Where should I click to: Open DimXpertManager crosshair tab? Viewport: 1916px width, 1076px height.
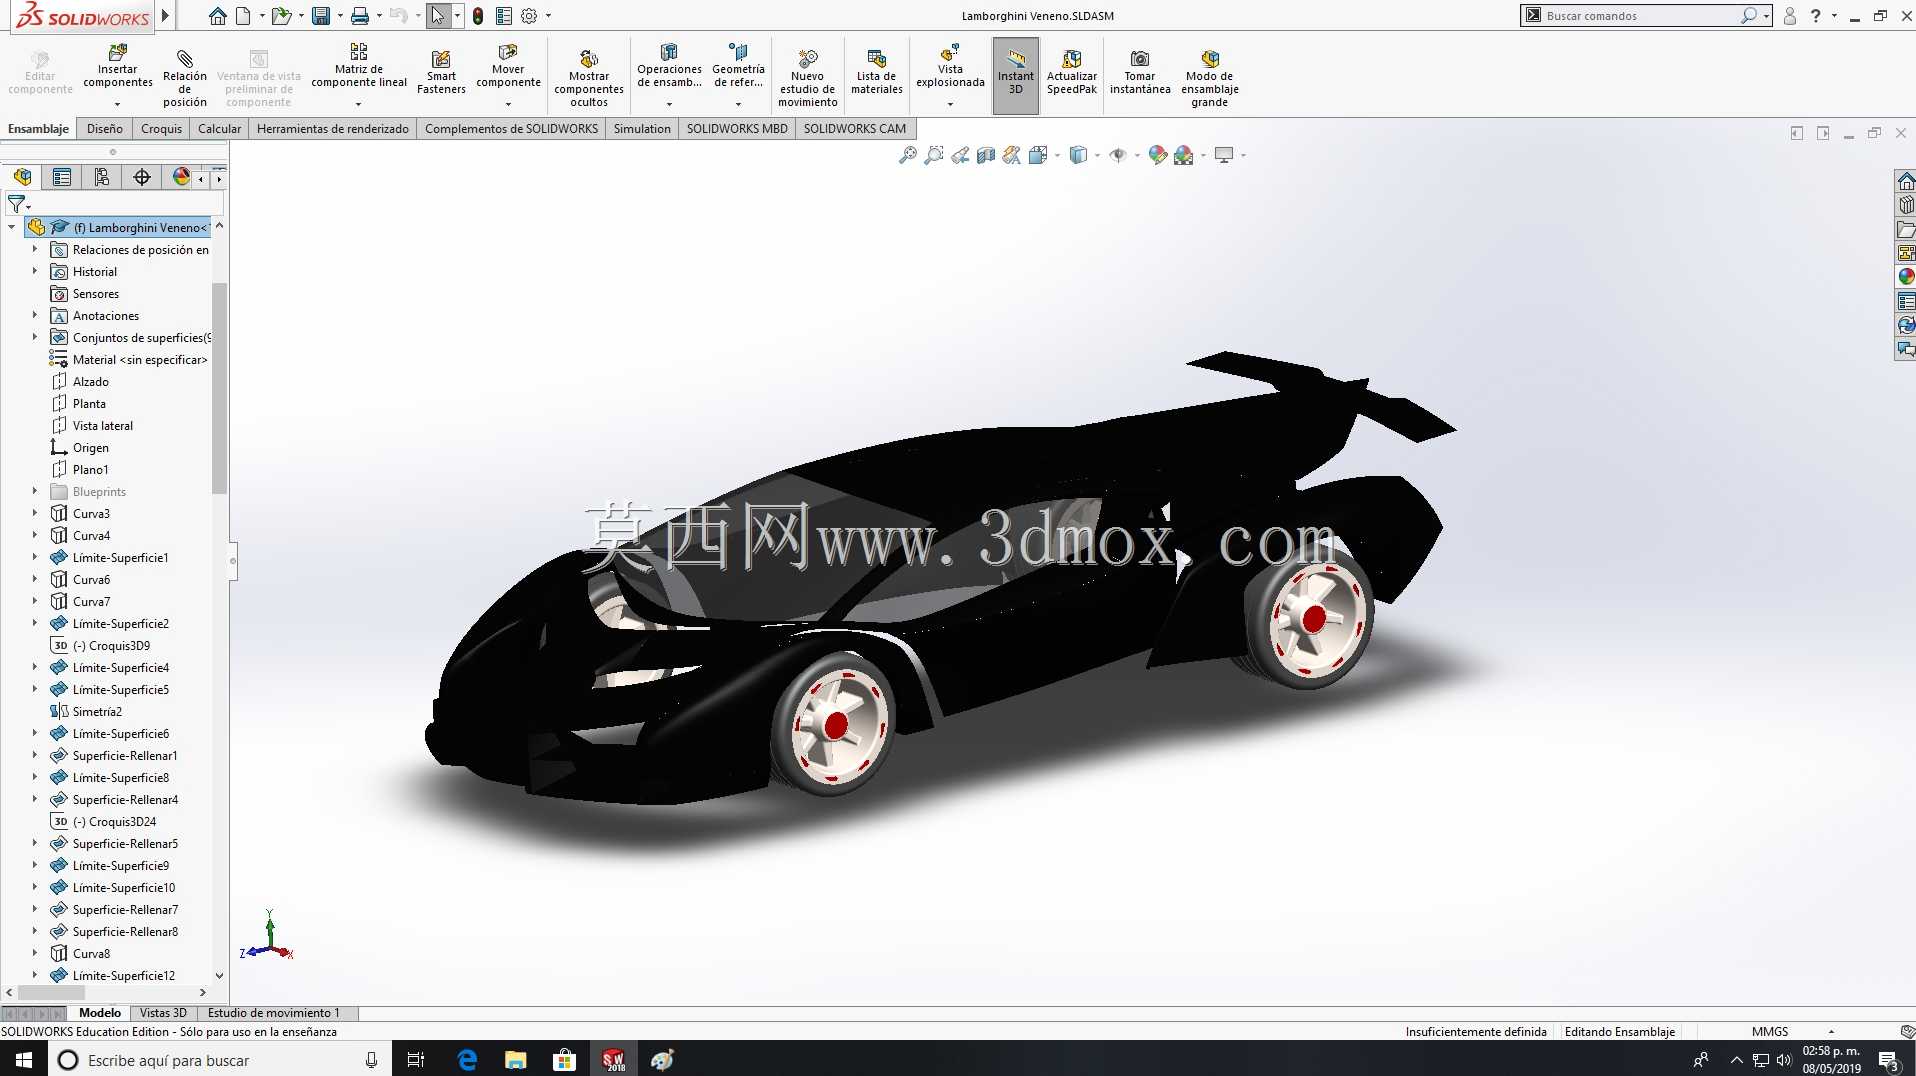(142, 177)
